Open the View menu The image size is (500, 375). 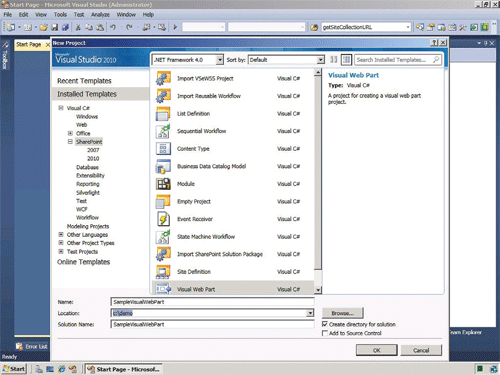coord(41,15)
